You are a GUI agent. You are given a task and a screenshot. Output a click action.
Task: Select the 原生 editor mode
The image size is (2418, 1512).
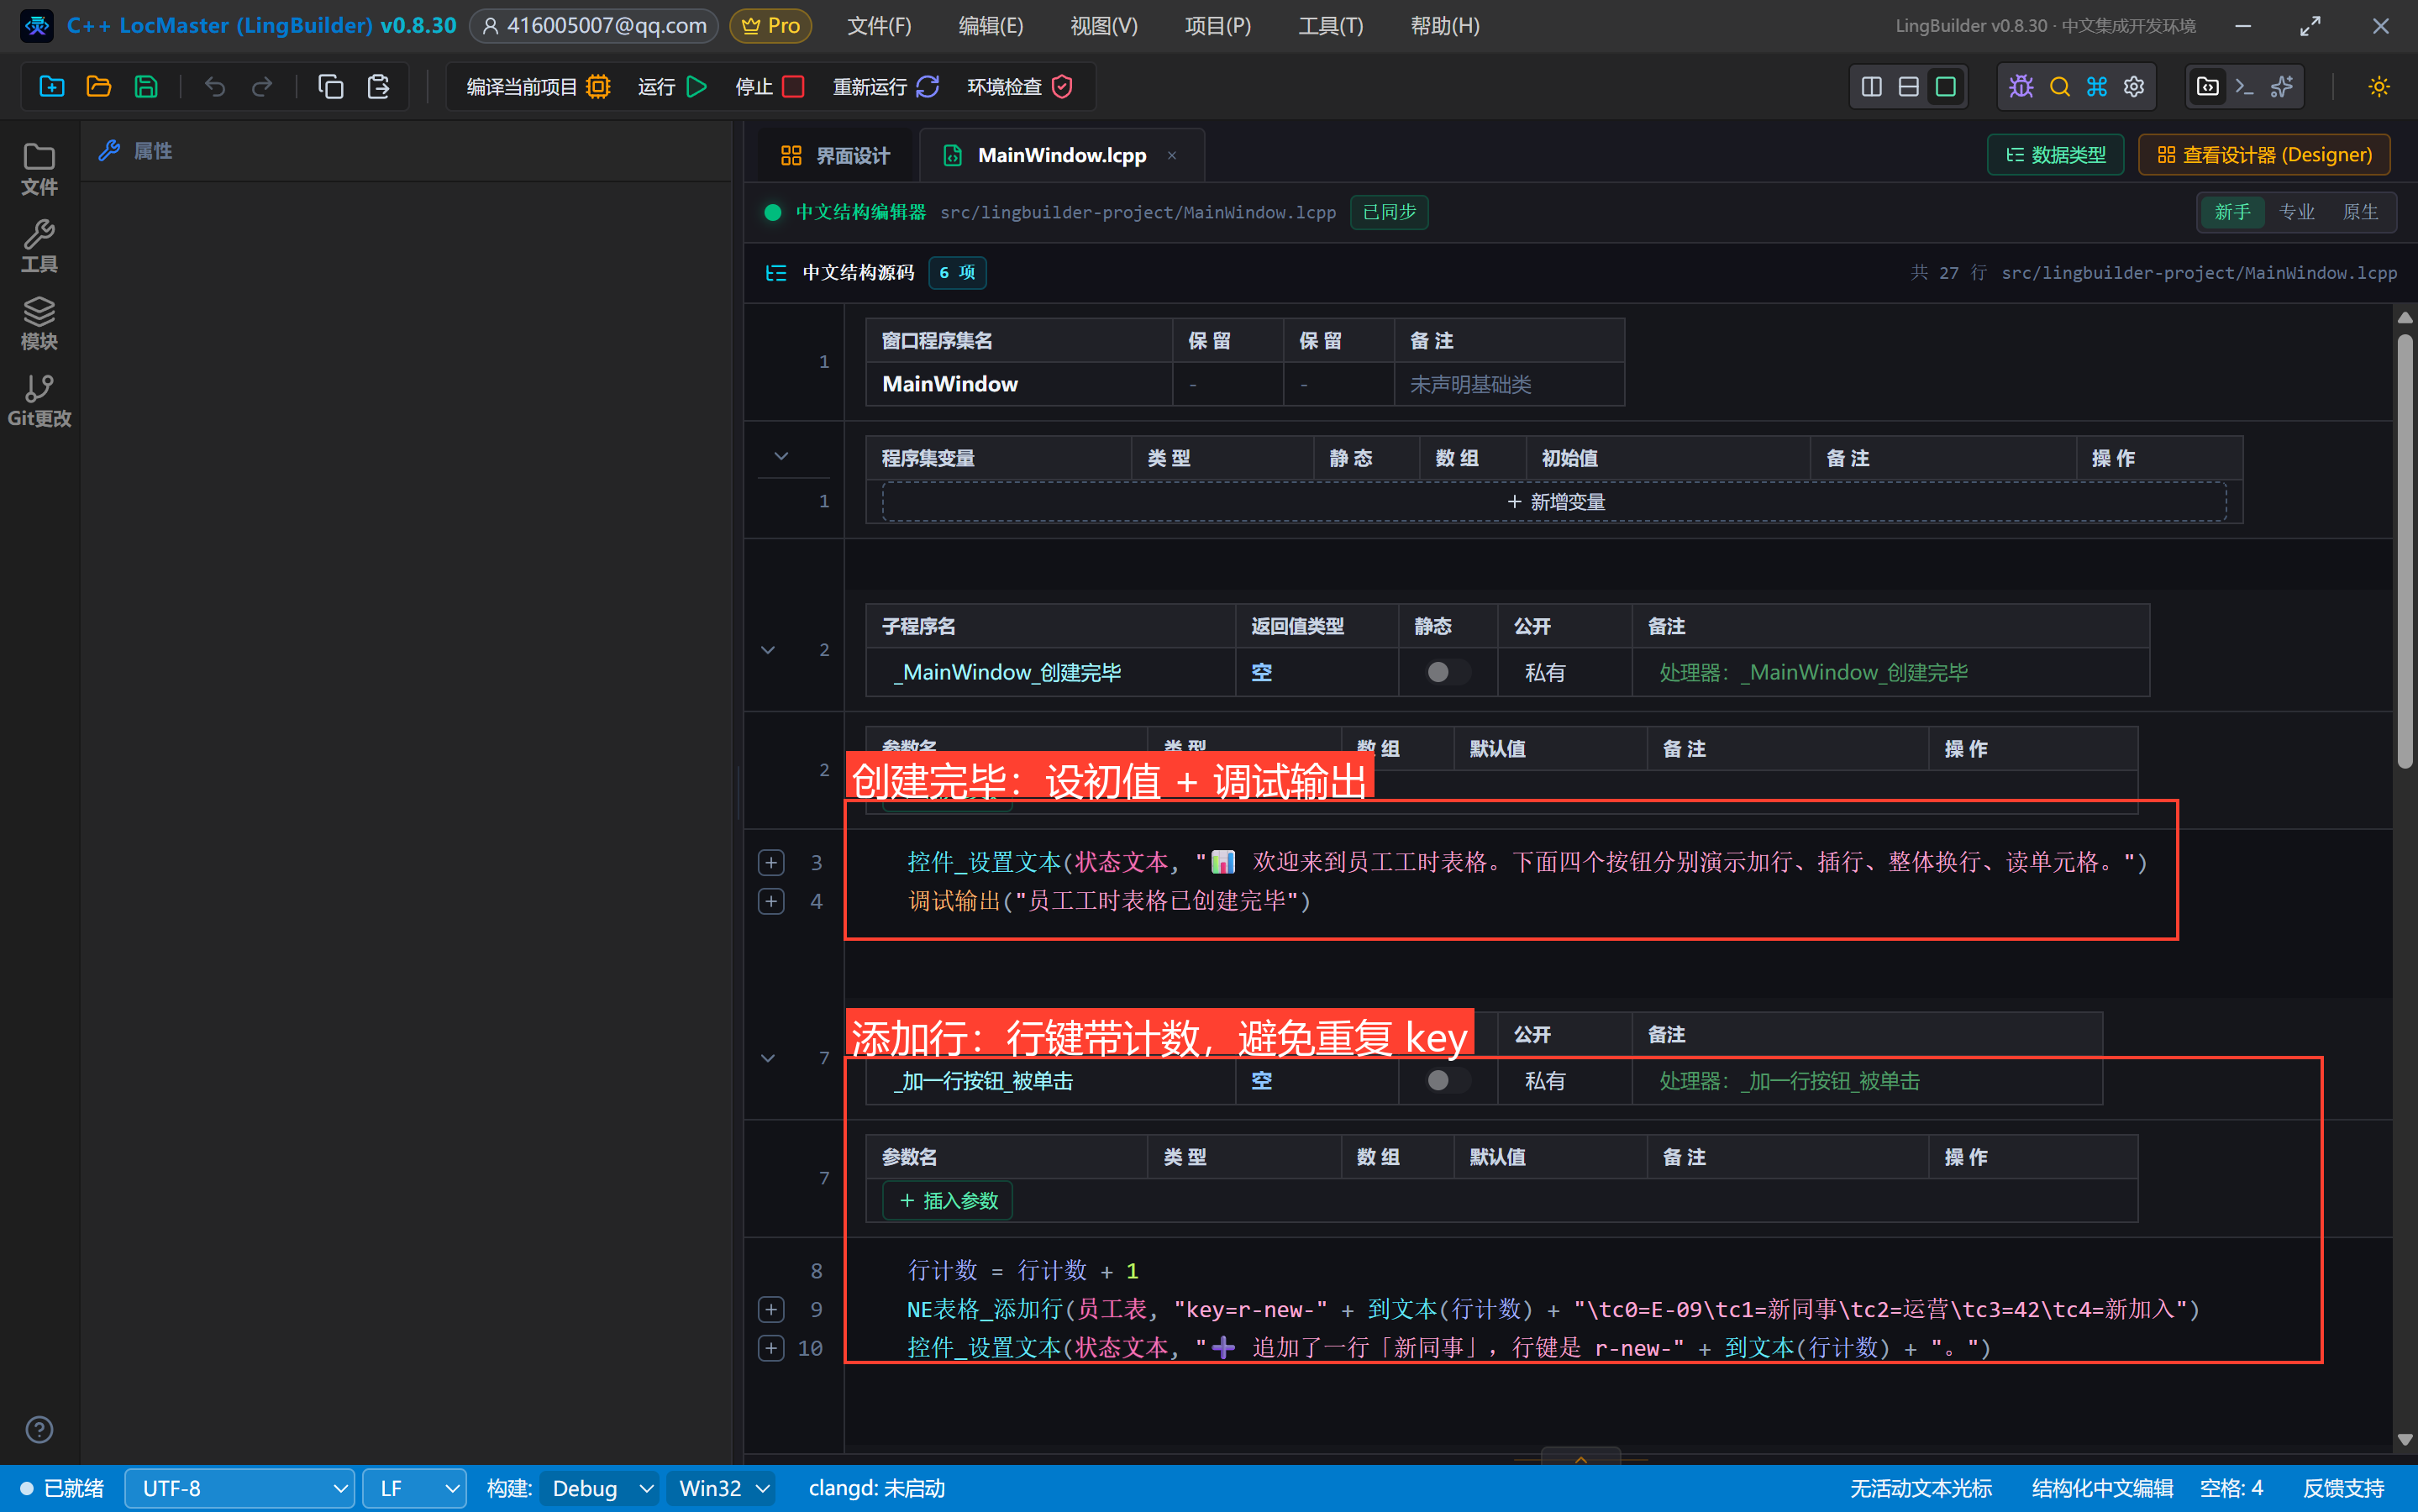[x=2360, y=212]
